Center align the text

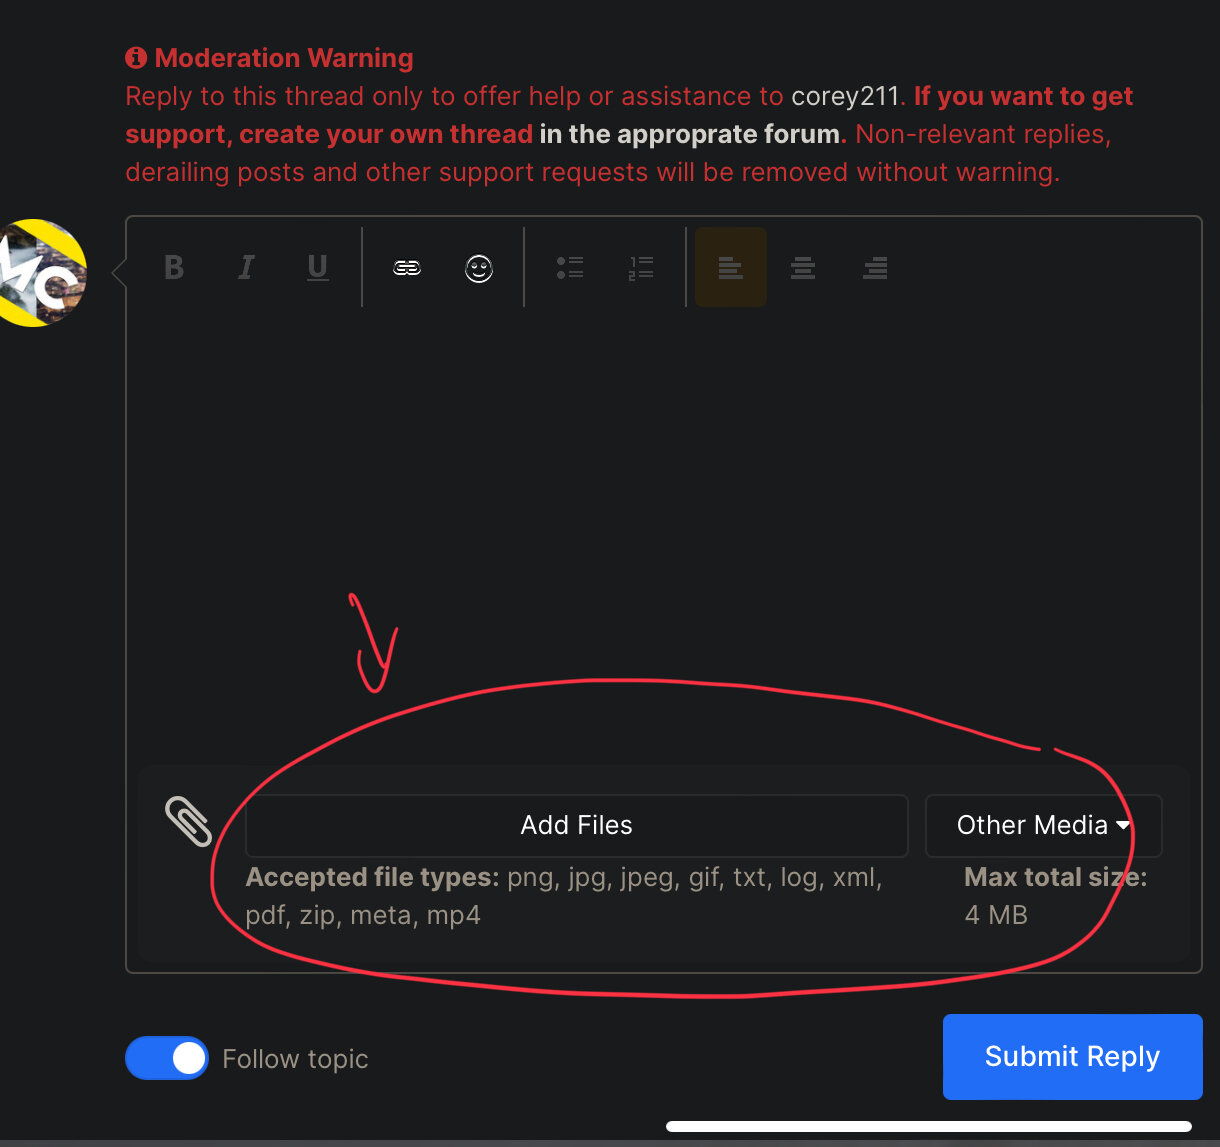click(x=803, y=267)
